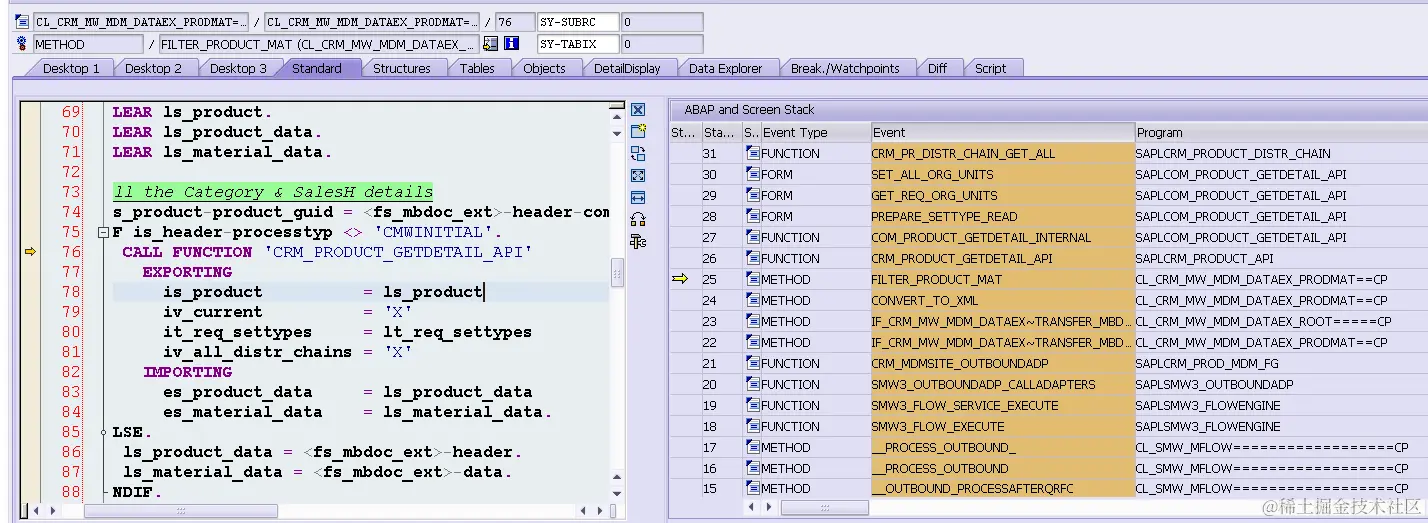Switch to the Desktop 1 tab
This screenshot has height=523, width=1428.
click(x=71, y=68)
